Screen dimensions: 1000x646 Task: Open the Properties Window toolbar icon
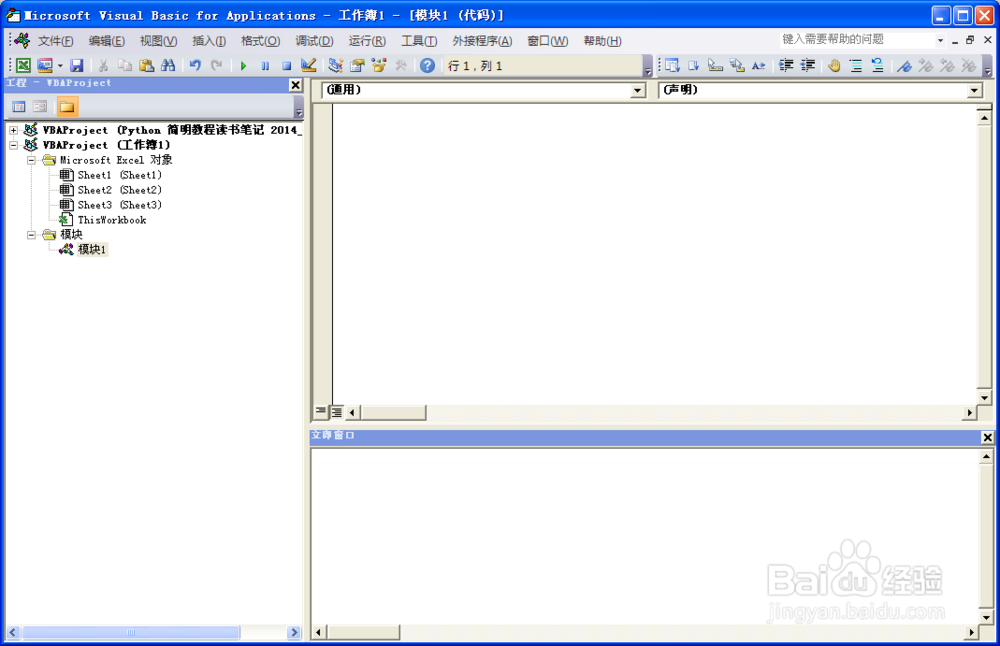357,65
